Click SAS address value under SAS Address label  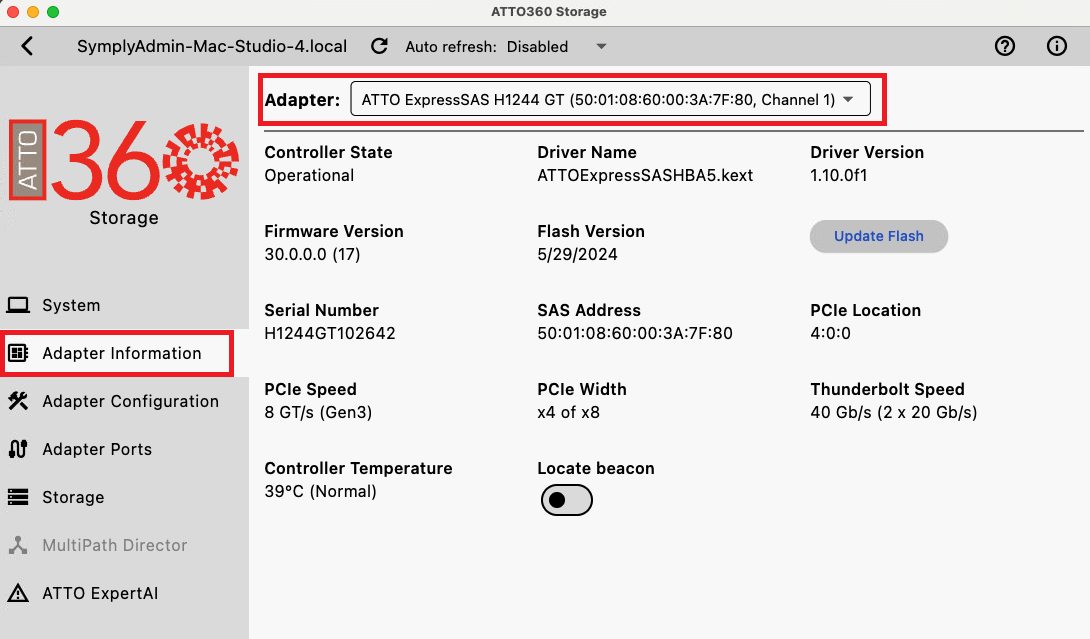pos(635,333)
